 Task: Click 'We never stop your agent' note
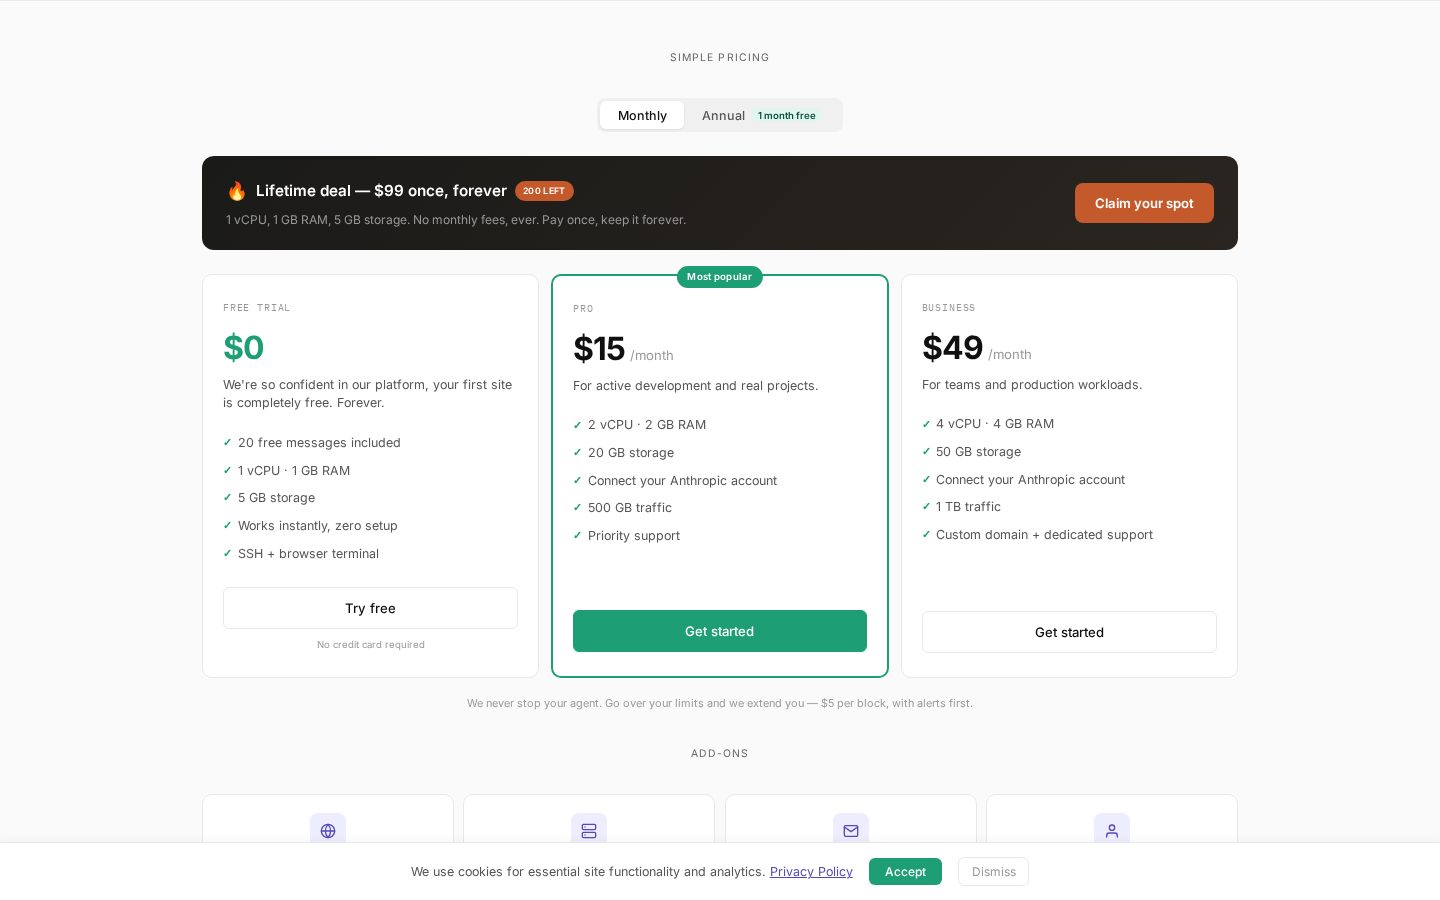click(x=720, y=703)
